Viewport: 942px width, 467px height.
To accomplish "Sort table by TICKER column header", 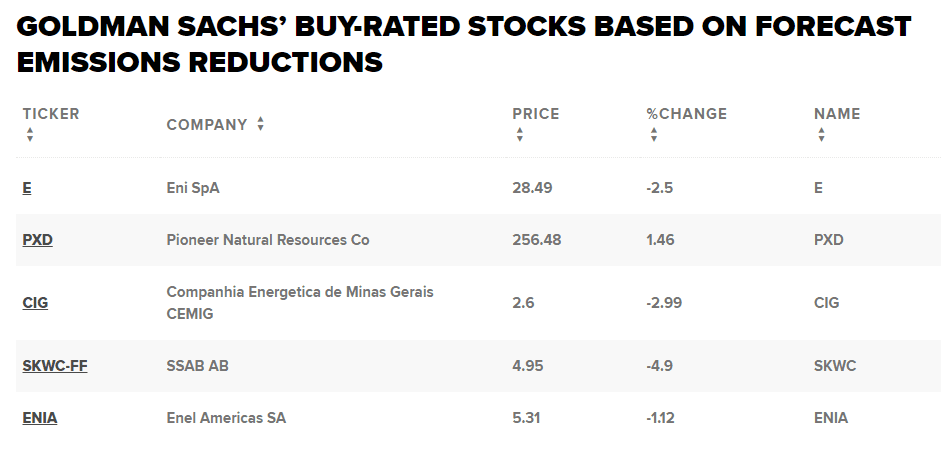I will pos(51,114).
